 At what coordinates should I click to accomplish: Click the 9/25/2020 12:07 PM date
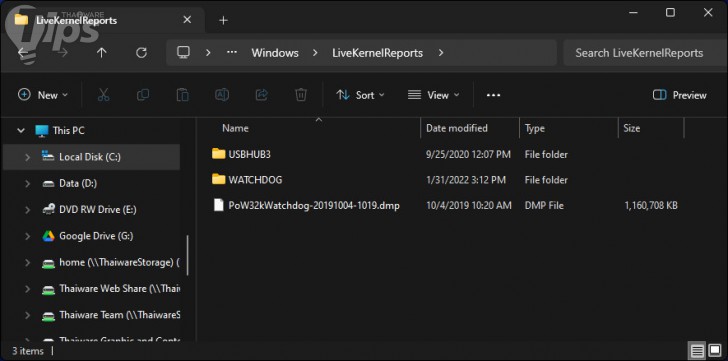[x=468, y=154]
